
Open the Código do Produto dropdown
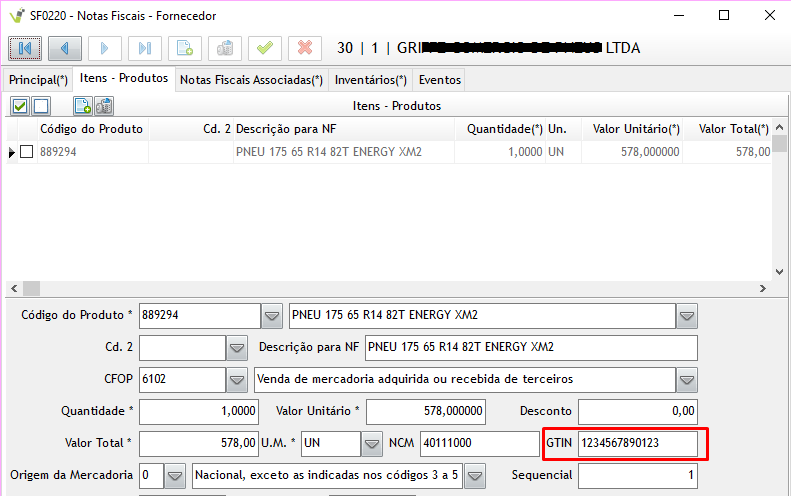(272, 317)
